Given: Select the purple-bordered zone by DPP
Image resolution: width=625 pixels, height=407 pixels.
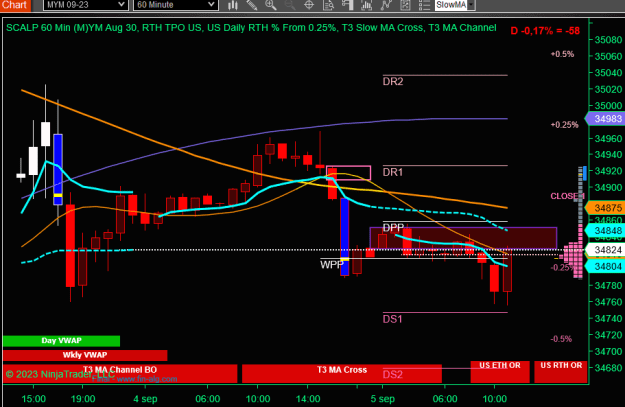Looking at the screenshot, I should pyautogui.click(x=463, y=238).
